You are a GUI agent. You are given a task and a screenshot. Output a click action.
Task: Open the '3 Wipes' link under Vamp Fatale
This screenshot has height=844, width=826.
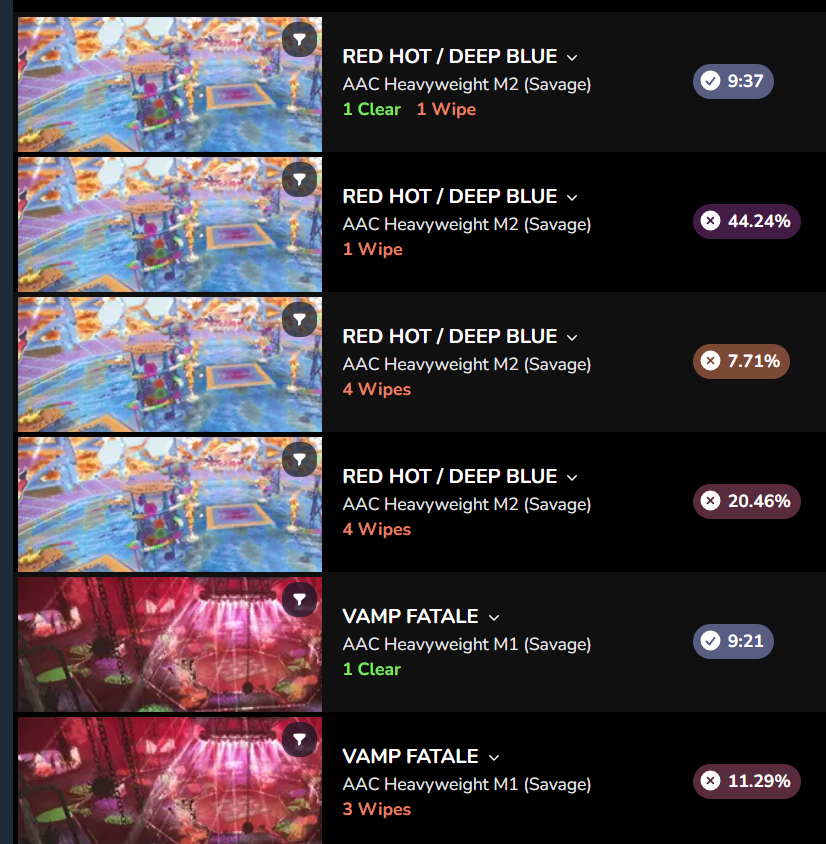coord(377,809)
